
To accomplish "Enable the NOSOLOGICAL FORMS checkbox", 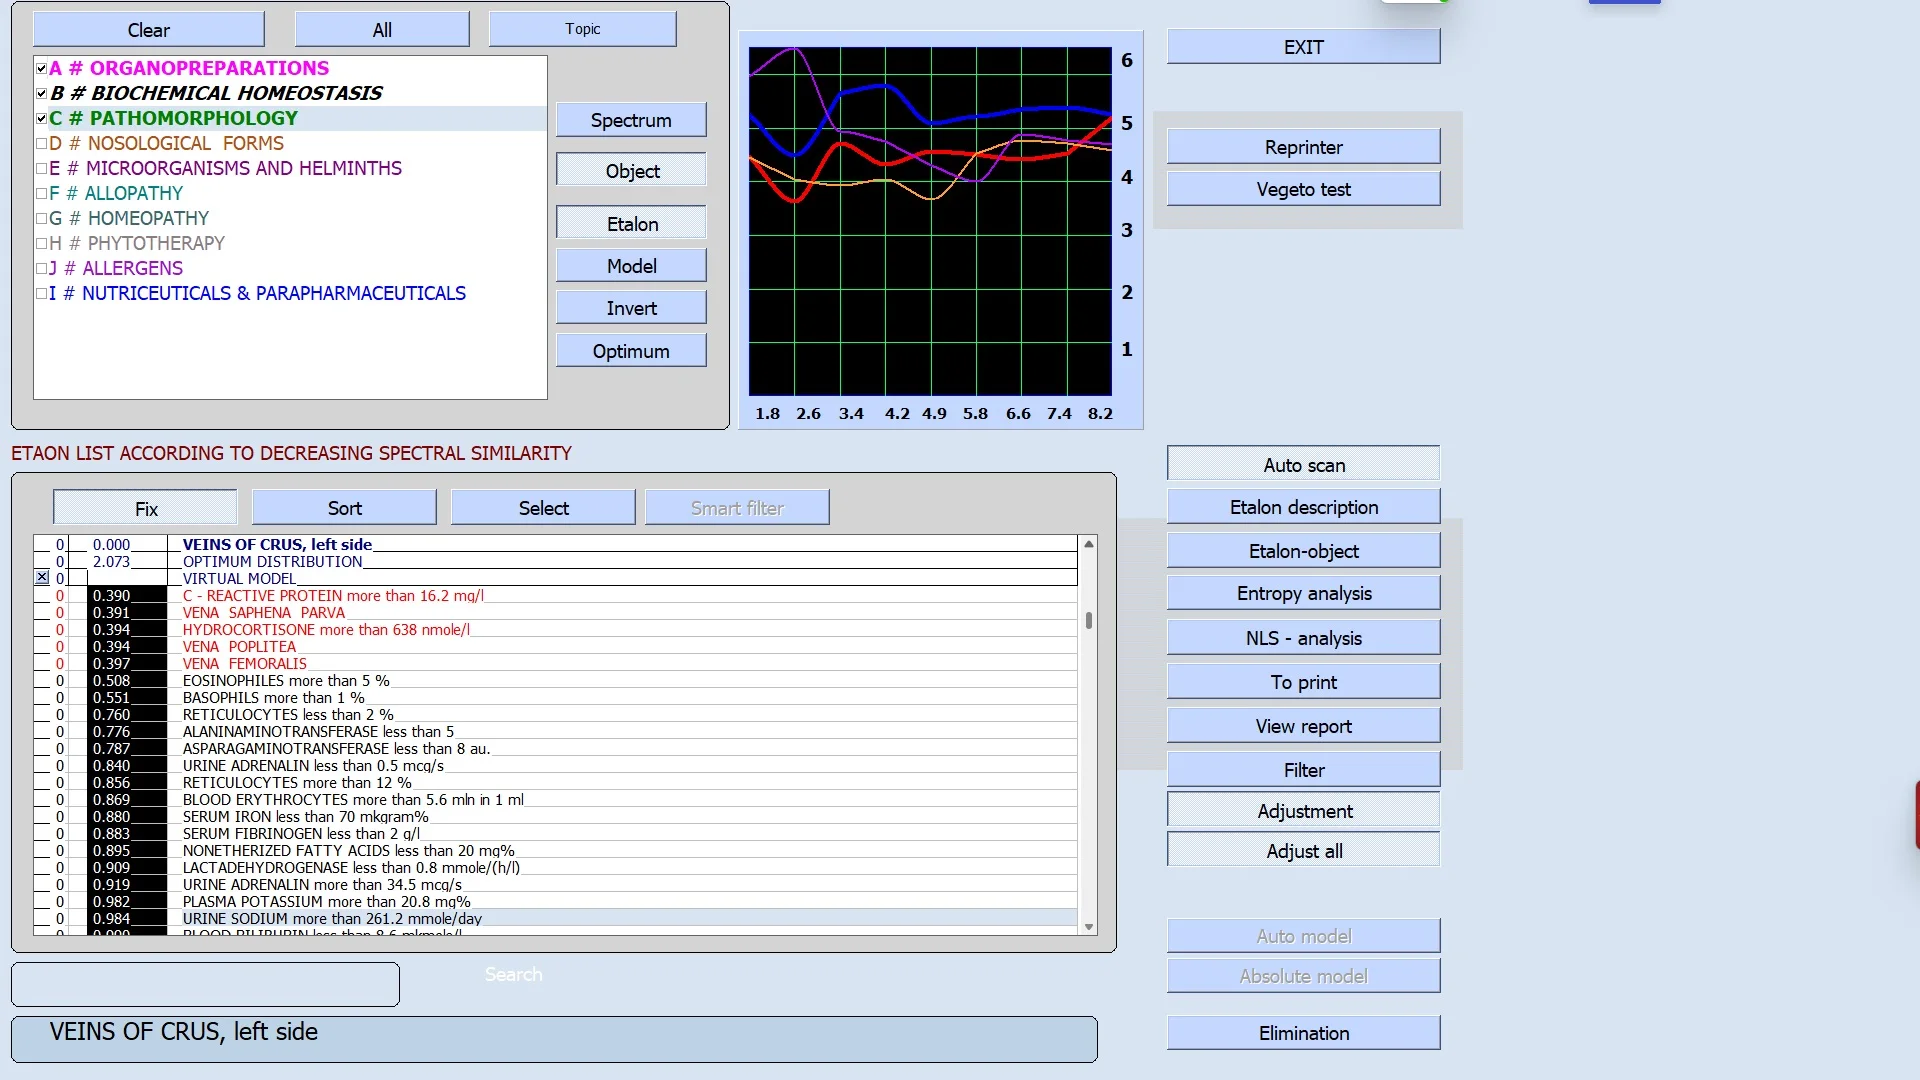I will (41, 144).
